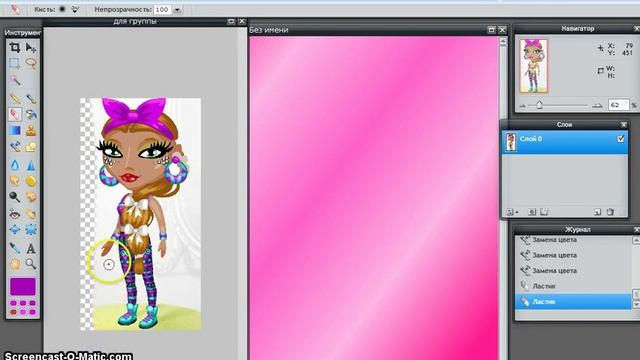Select the Zoom magnifier tool
The image size is (640, 360).
31,264
